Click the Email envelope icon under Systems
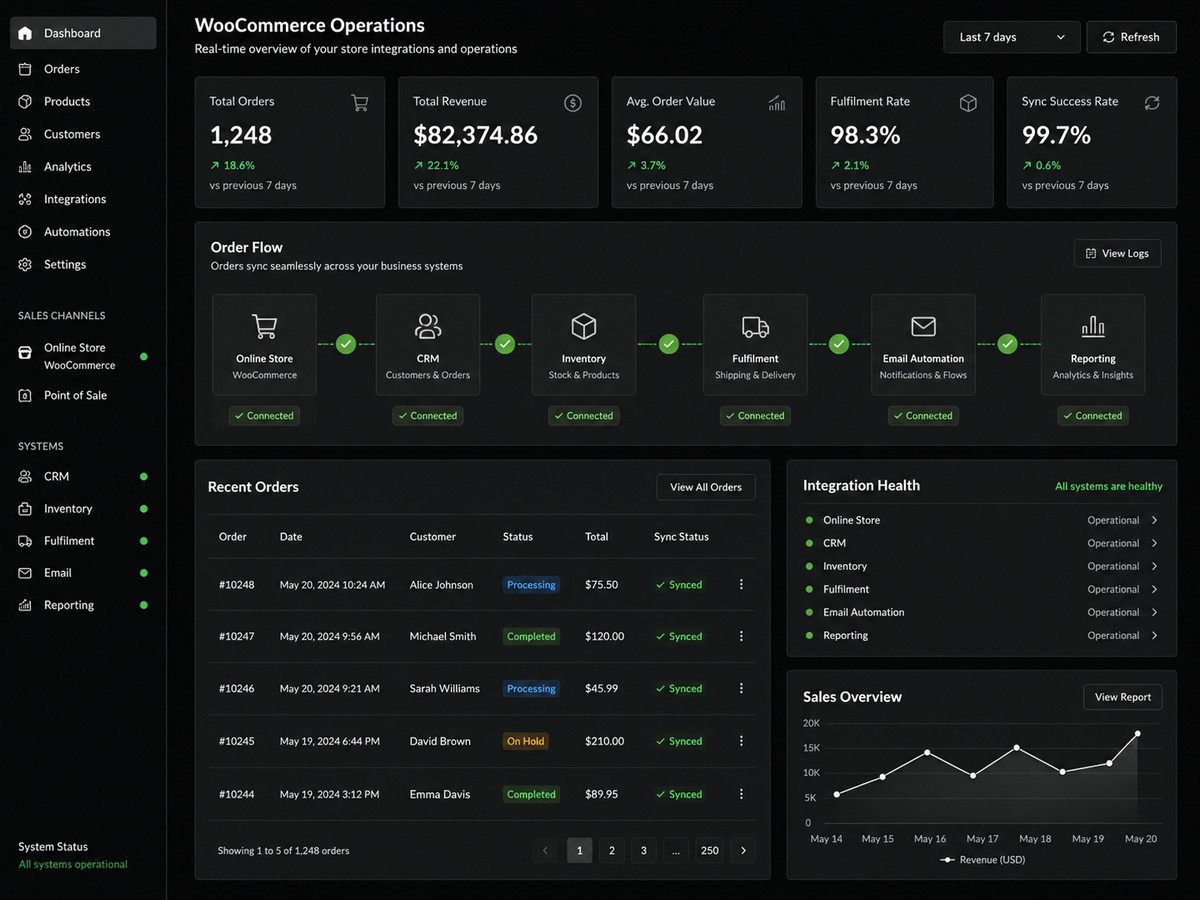This screenshot has height=900, width=1200. click(x=25, y=573)
